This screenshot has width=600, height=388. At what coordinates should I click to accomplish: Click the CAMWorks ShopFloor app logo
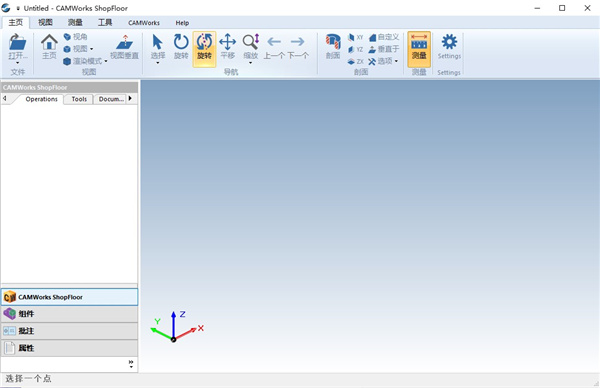click(x=6, y=8)
